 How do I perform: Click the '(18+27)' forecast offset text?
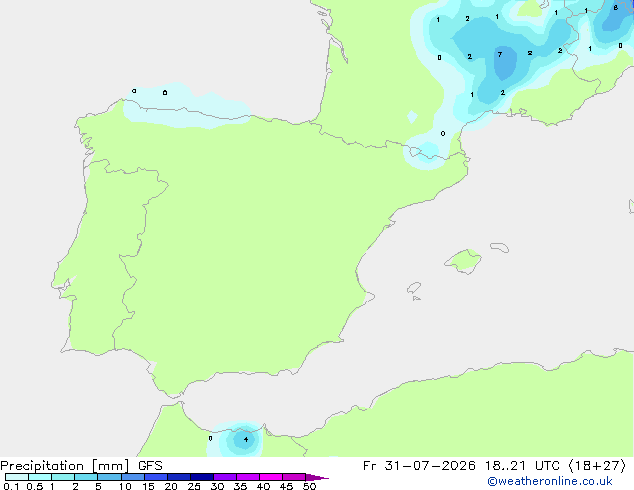click(597, 466)
